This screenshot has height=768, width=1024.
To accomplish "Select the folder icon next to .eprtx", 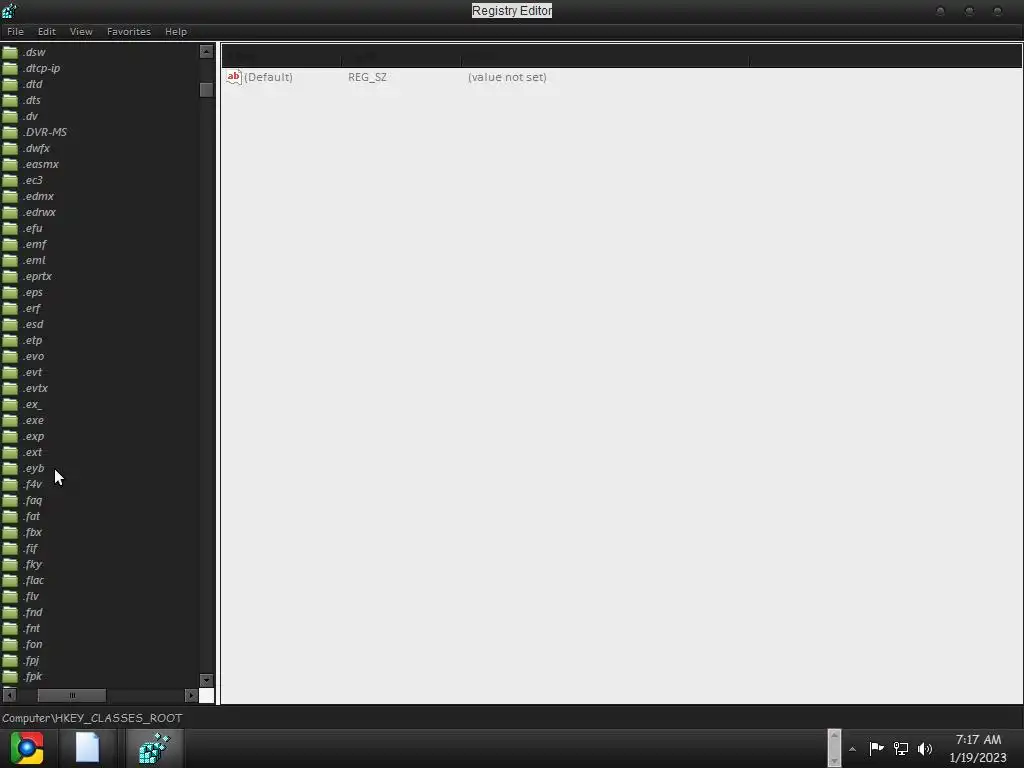I will (x=10, y=276).
